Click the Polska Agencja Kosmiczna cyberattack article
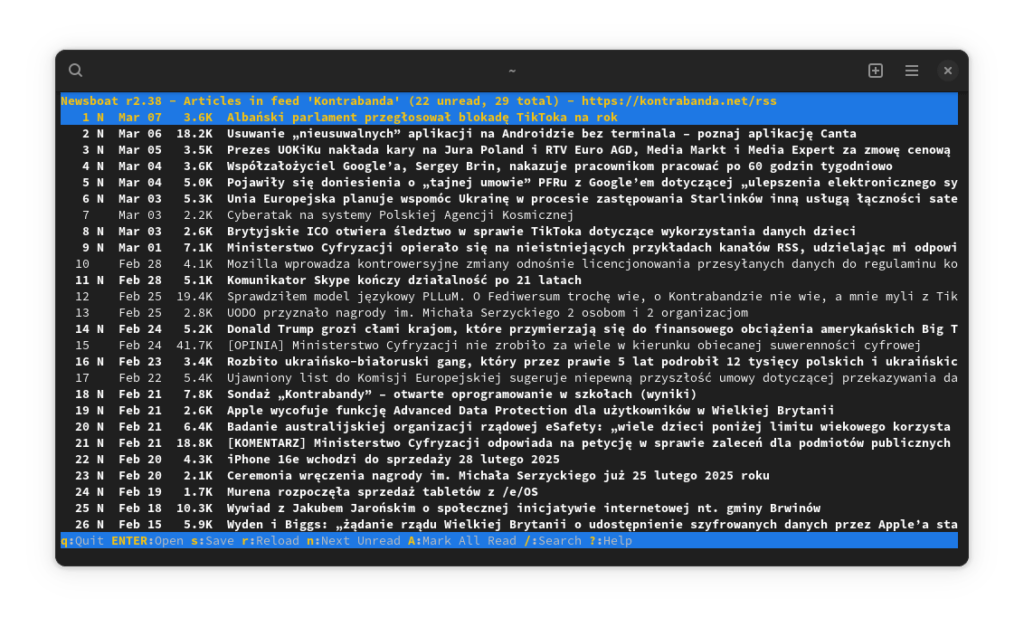This screenshot has width=1024, height=627. 509,215
